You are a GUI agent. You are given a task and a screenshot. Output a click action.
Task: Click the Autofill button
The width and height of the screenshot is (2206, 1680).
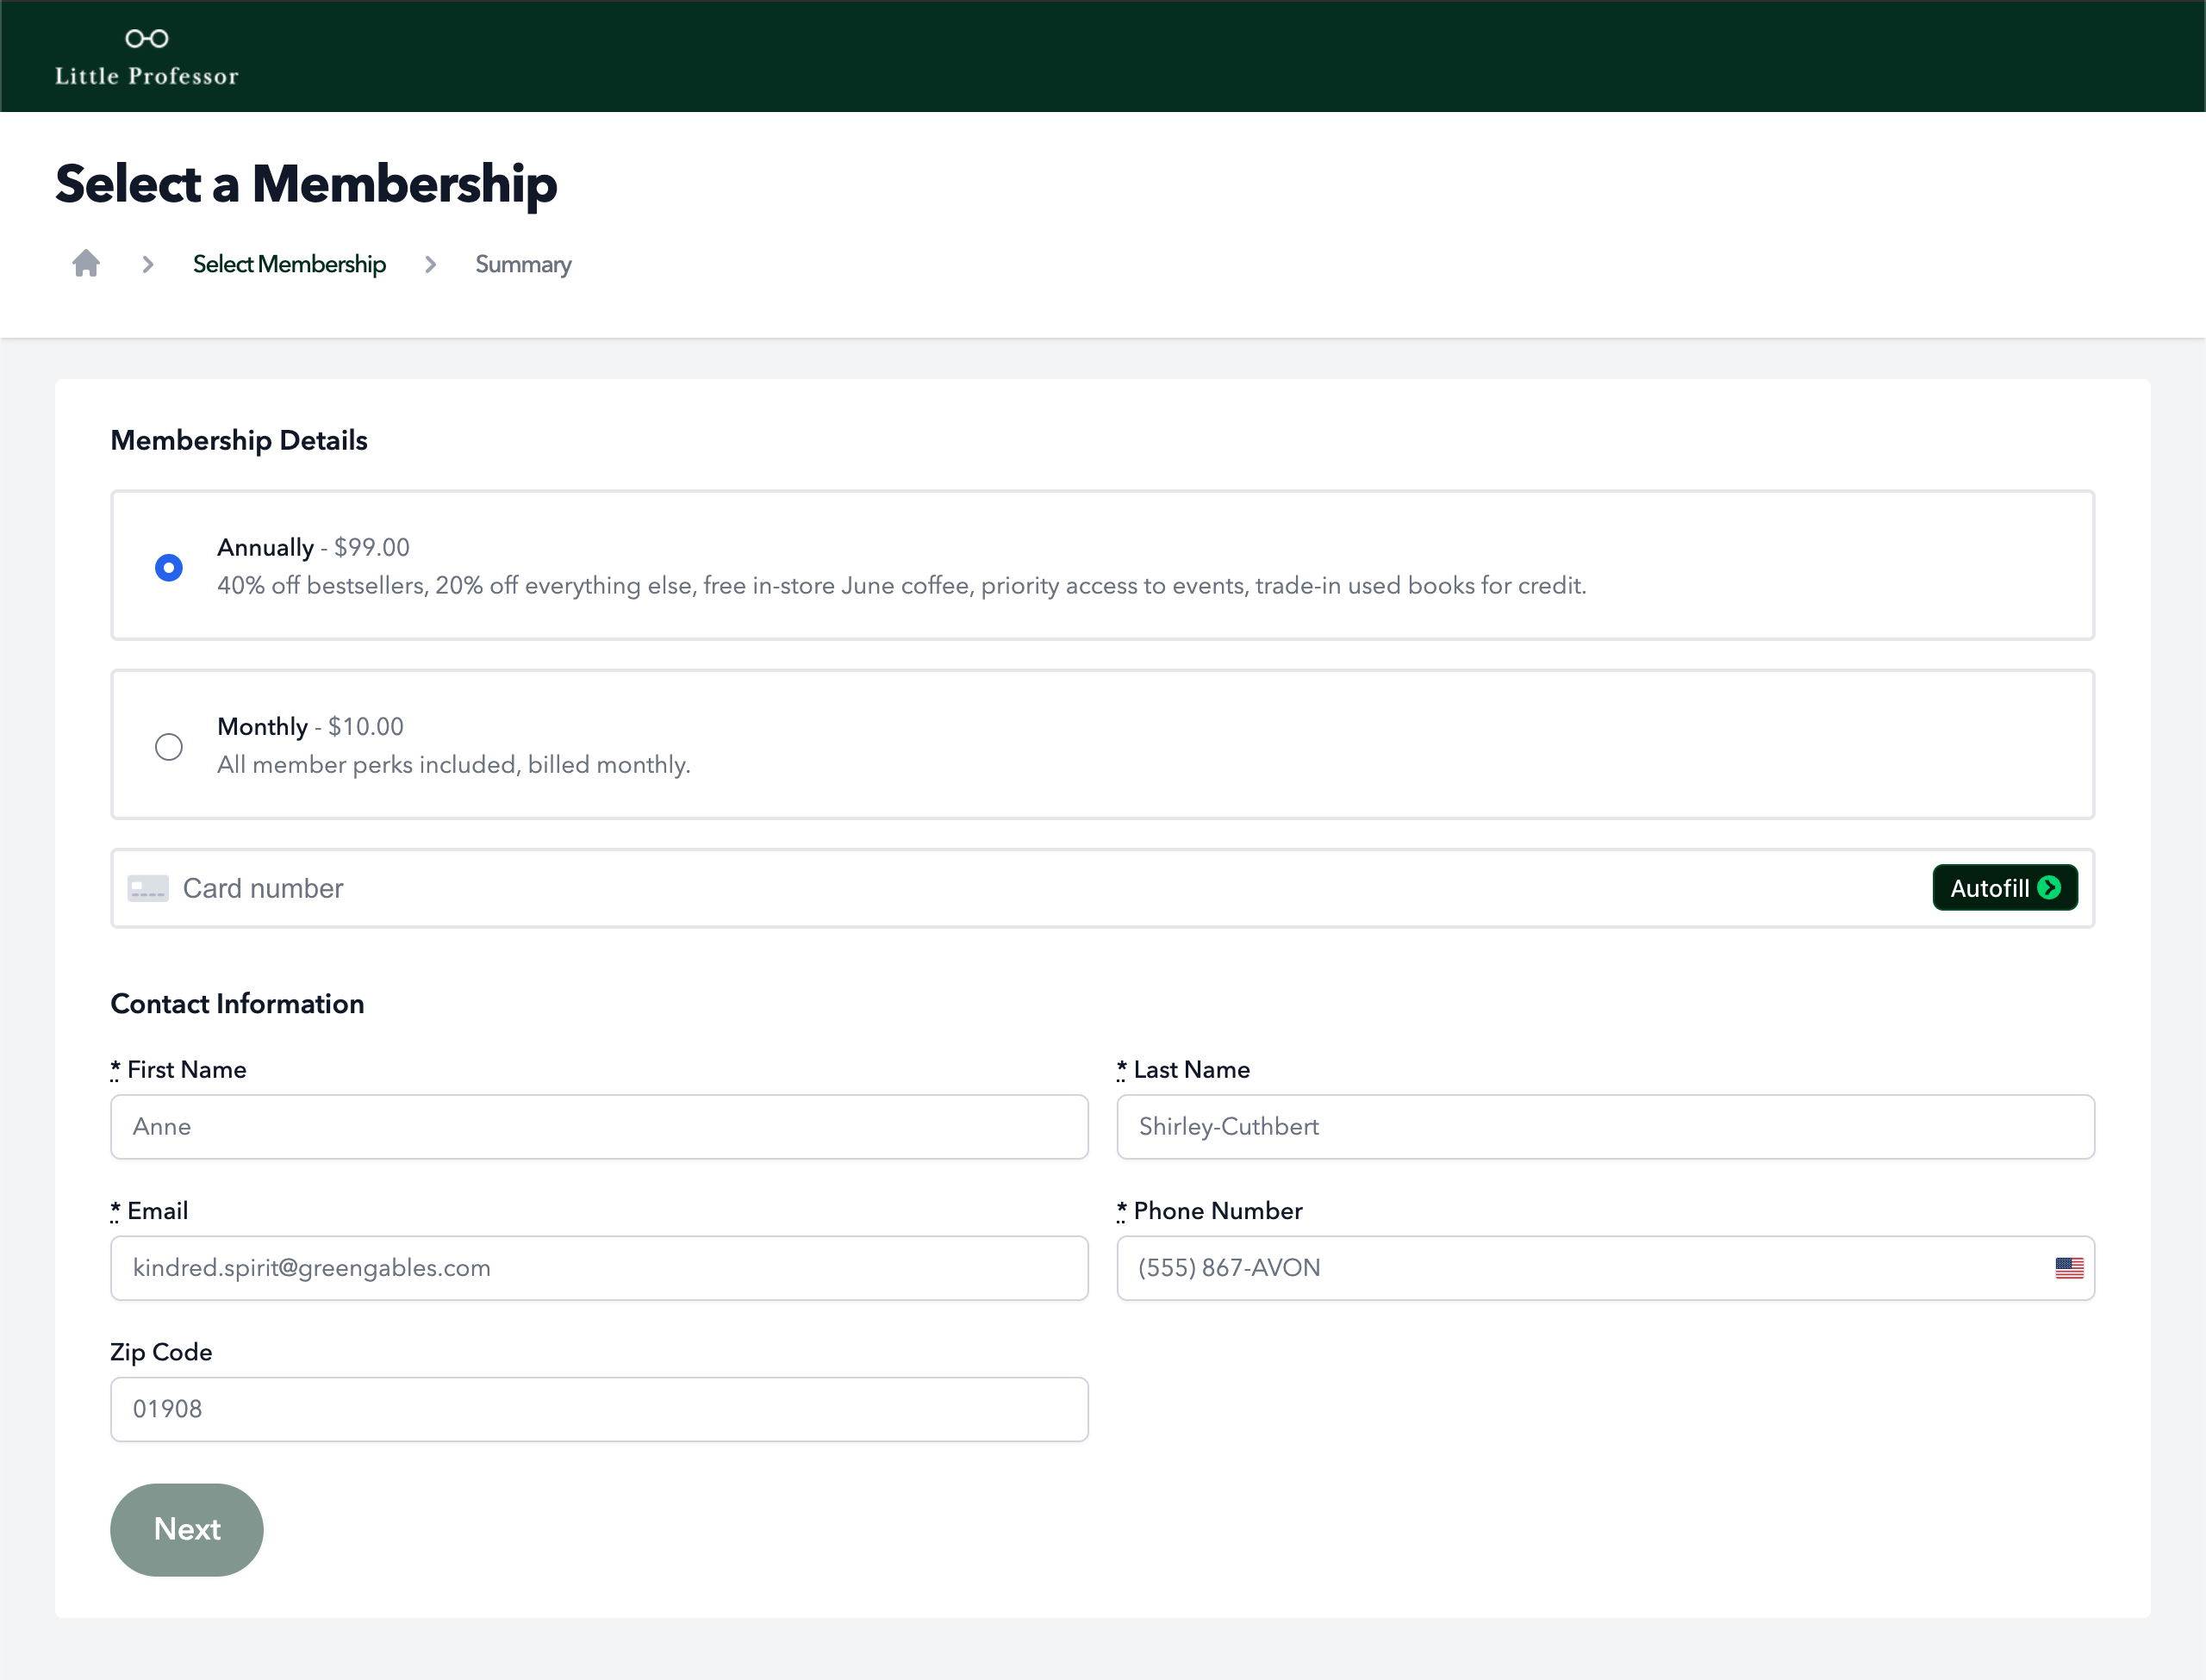pyautogui.click(x=2005, y=888)
